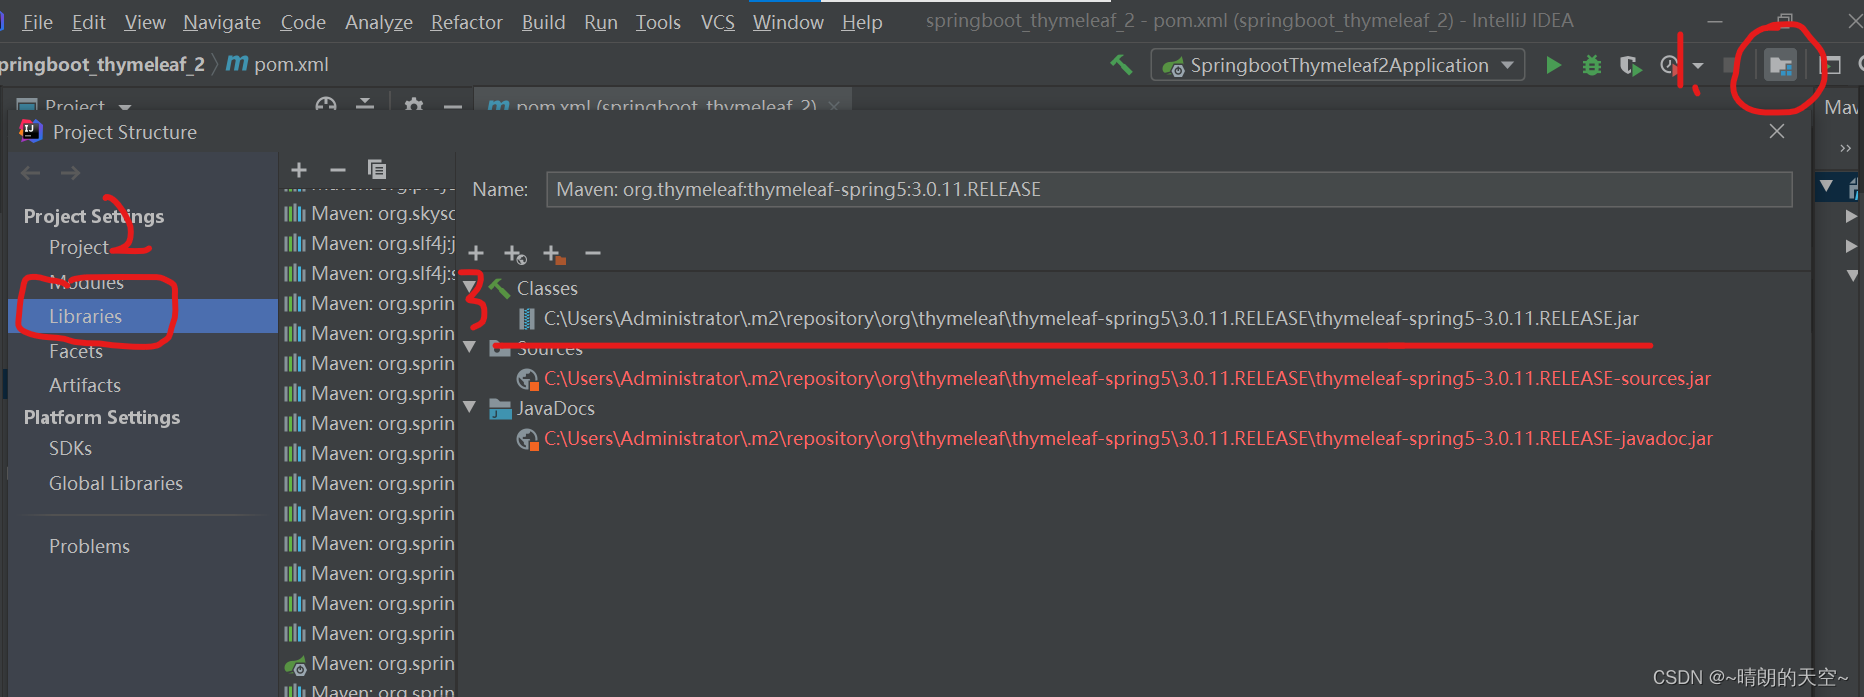Select the thymeleaf-spring5-3.0.11.RELEASE.jar classes path

point(1090,318)
